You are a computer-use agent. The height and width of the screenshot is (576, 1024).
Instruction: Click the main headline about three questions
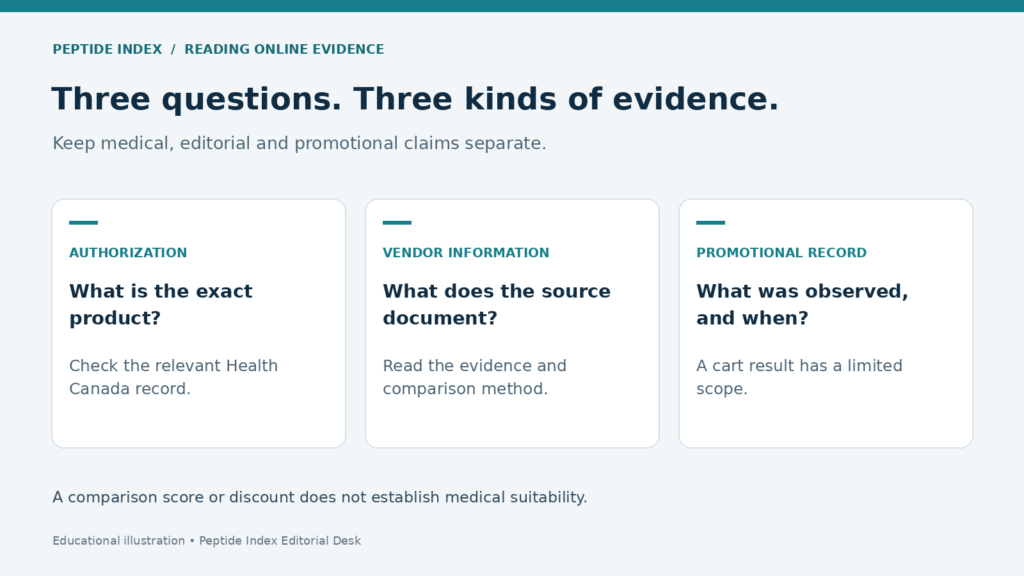tap(415, 99)
